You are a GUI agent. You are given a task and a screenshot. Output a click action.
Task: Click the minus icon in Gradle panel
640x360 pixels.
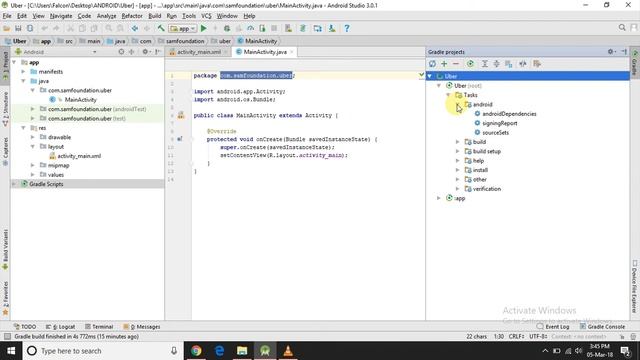(x=456, y=64)
